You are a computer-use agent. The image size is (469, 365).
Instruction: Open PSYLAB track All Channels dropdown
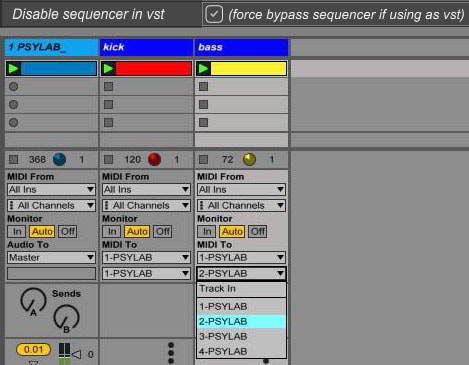(51, 205)
